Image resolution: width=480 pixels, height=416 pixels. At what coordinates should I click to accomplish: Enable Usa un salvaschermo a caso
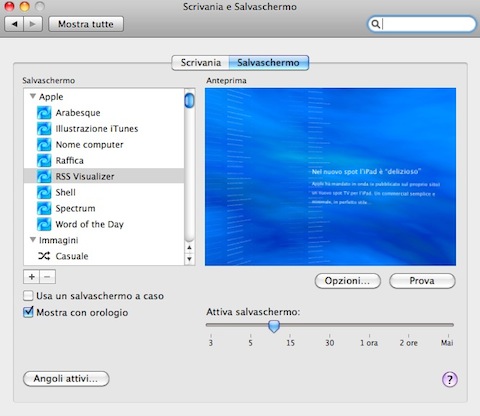click(28, 296)
